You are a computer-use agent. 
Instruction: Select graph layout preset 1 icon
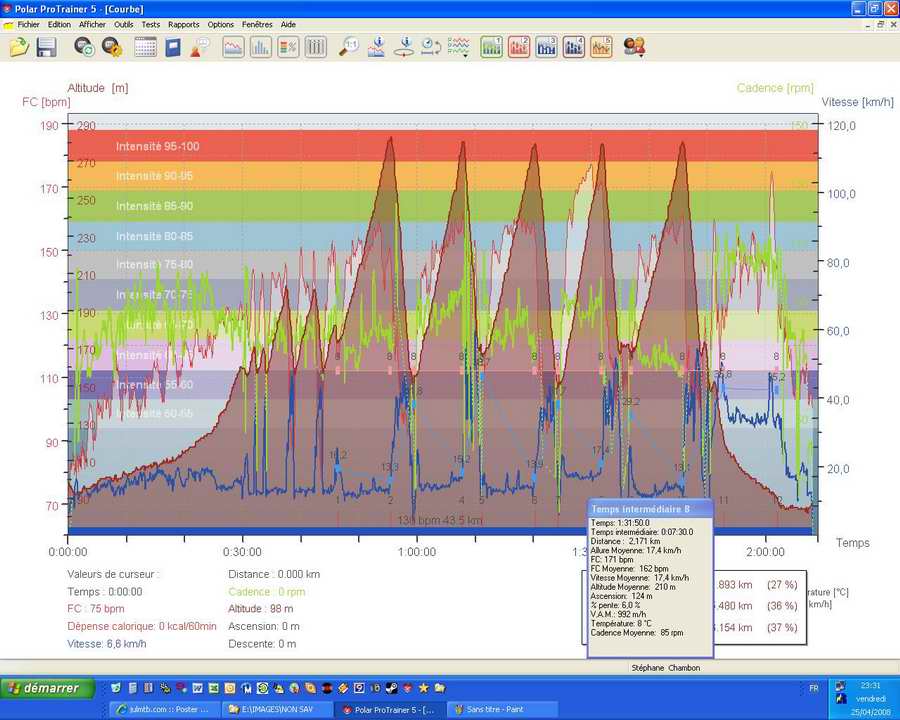pos(491,47)
